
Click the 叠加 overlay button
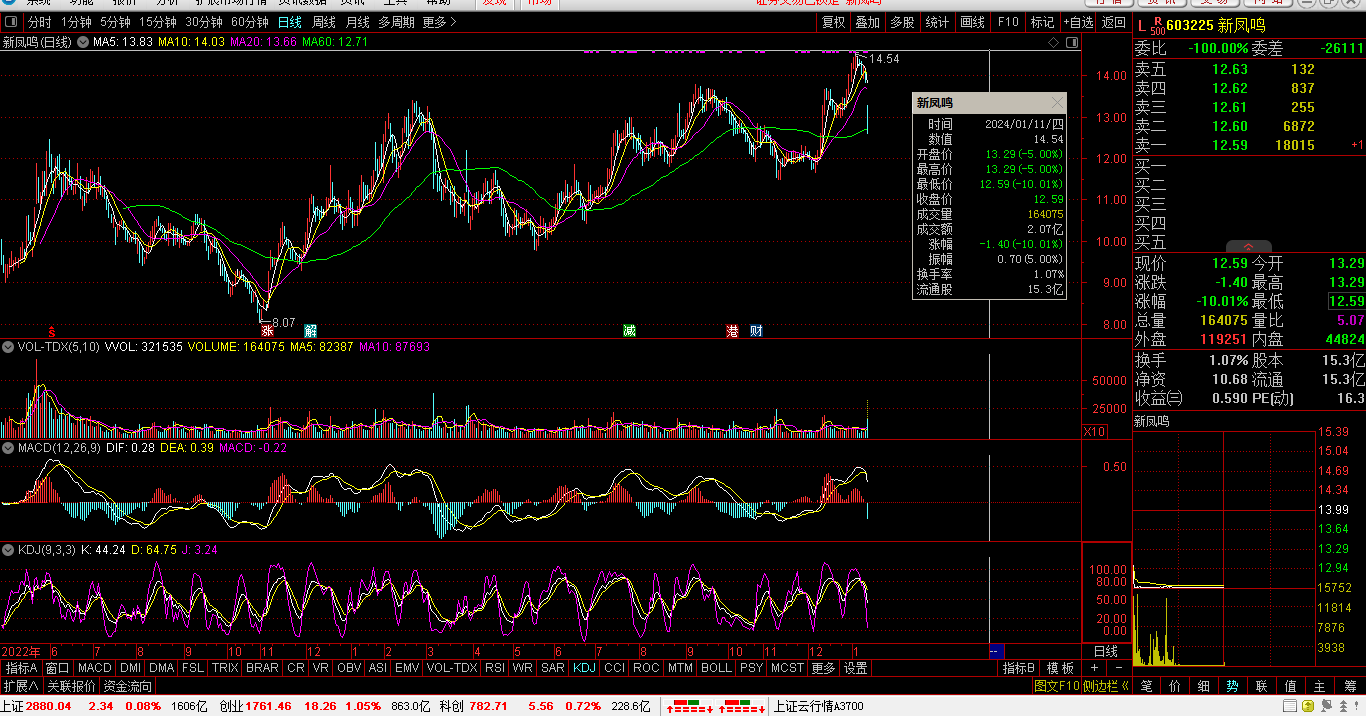[x=868, y=22]
